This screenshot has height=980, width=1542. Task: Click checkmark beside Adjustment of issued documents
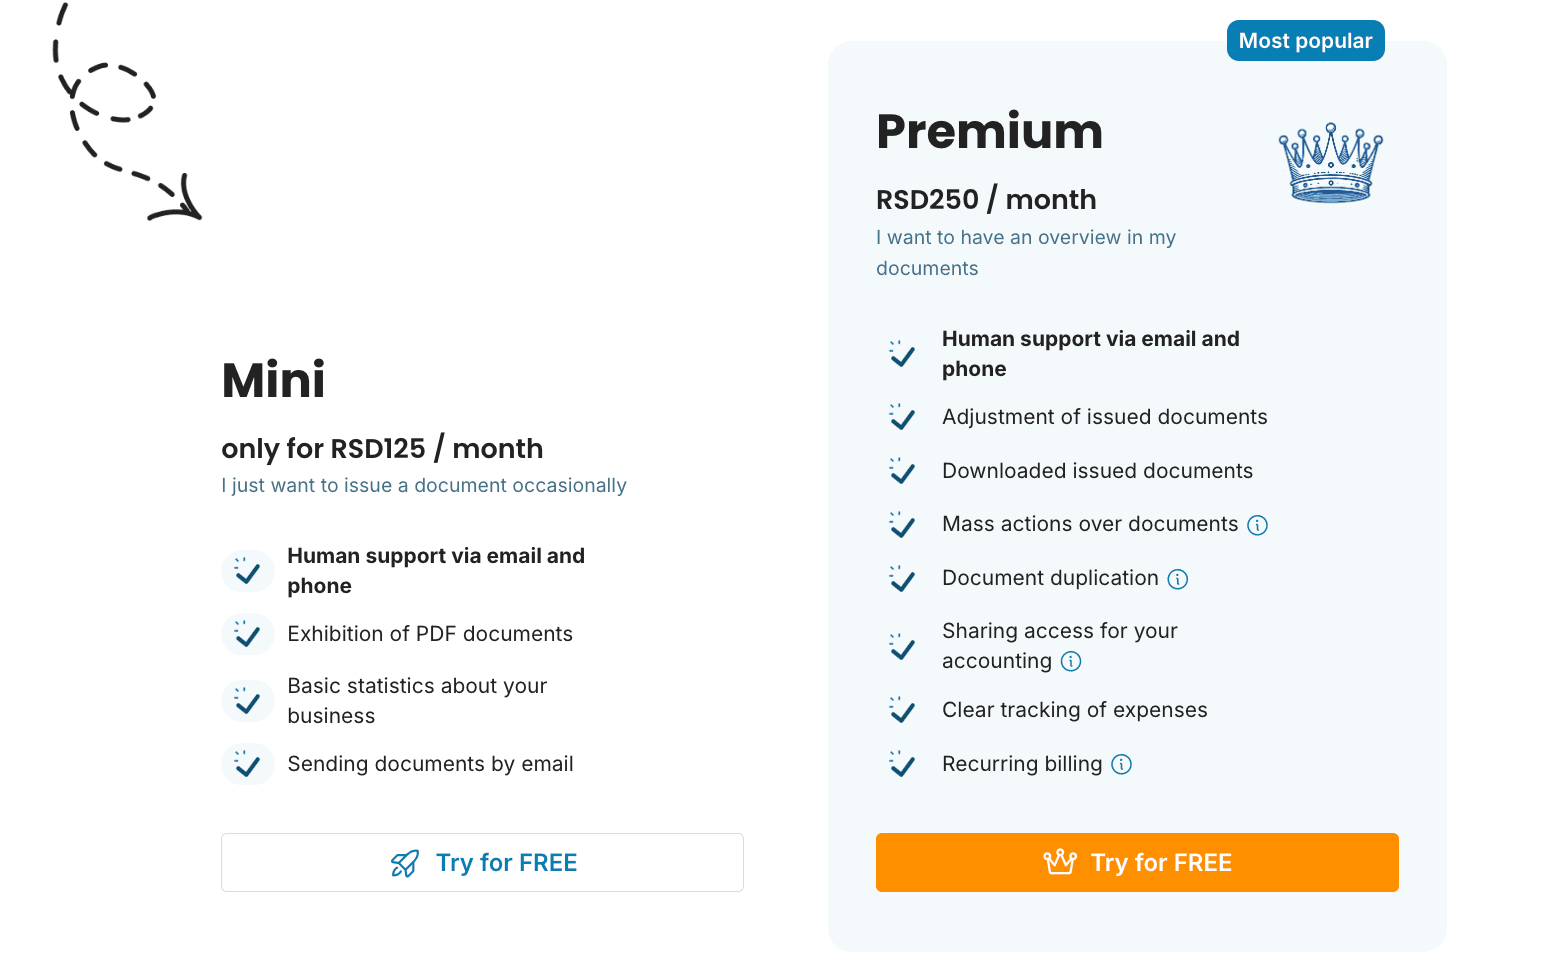pos(902,417)
